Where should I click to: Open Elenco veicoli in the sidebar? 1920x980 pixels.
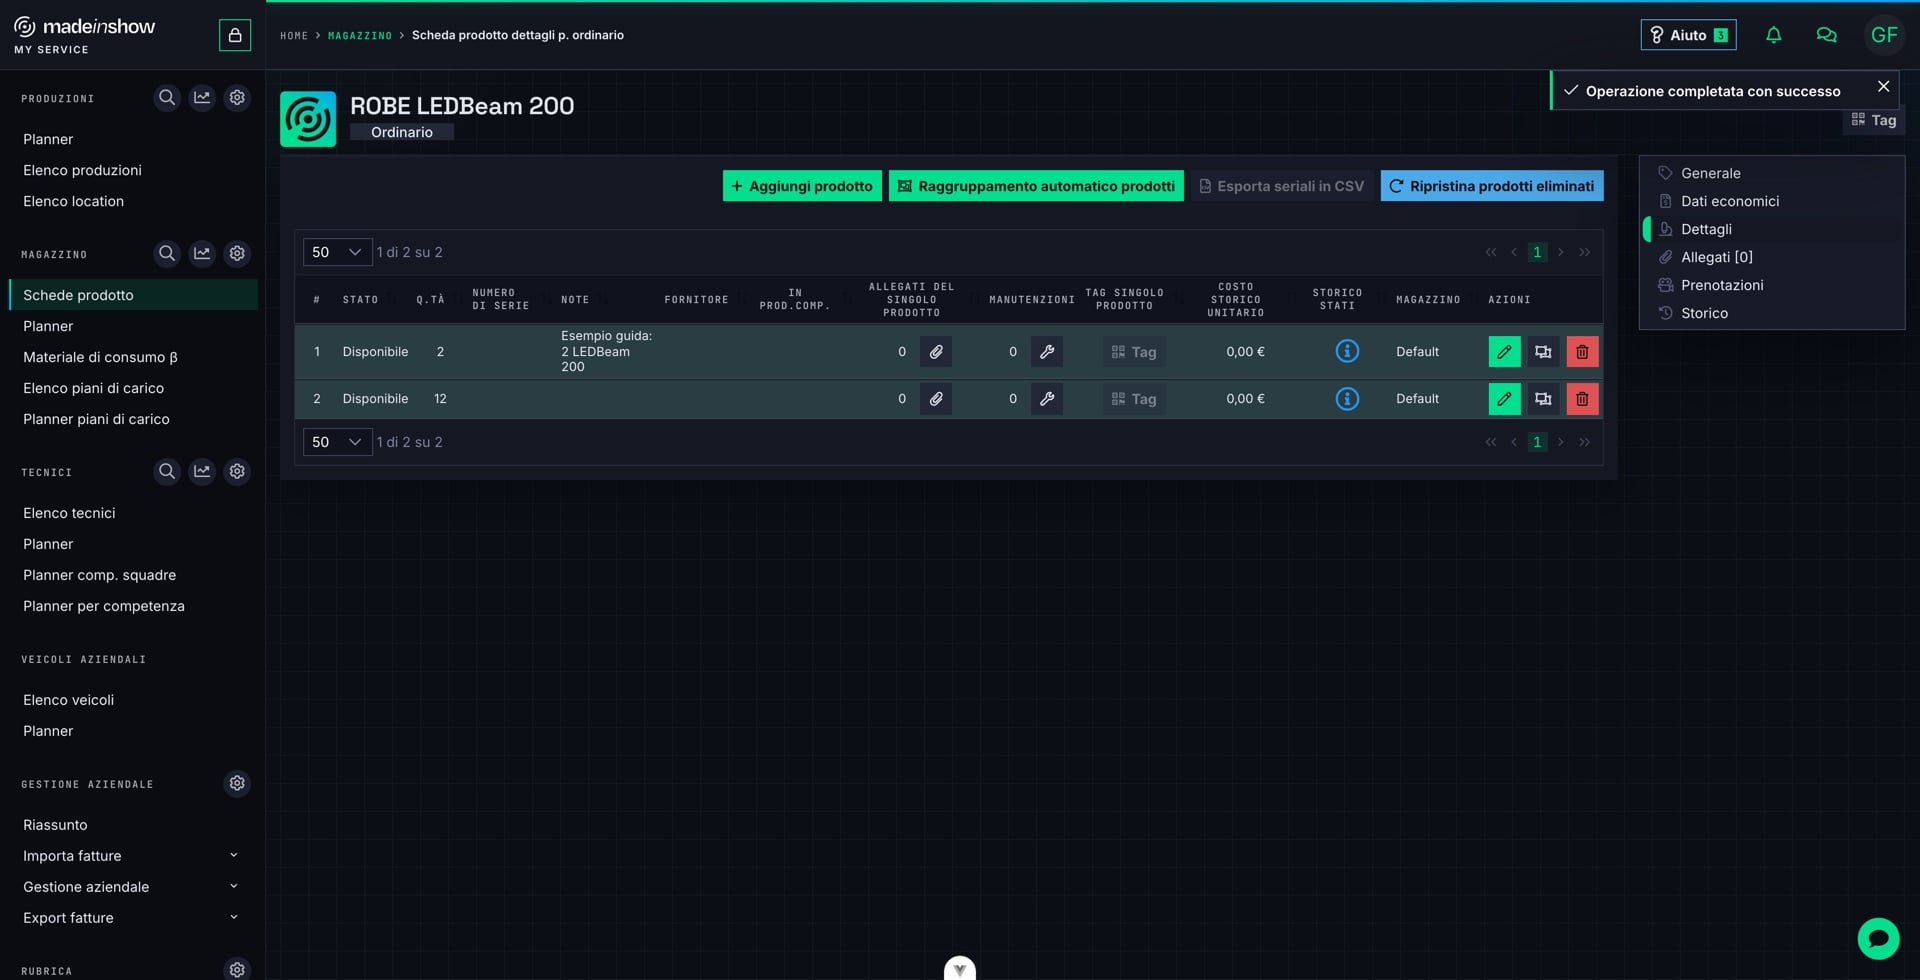(x=68, y=700)
